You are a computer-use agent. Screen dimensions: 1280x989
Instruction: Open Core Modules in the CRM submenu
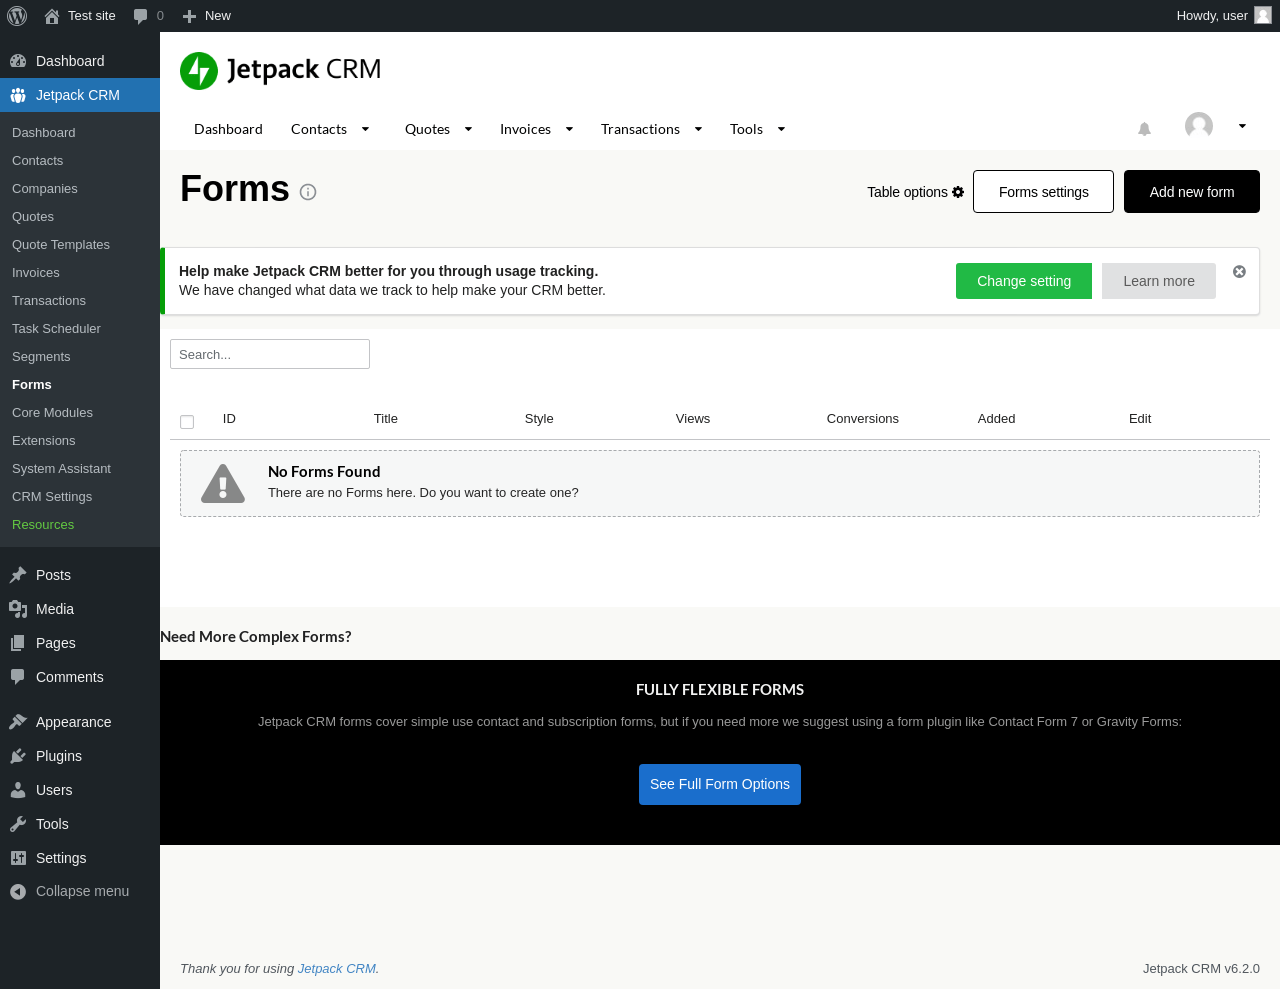pos(52,413)
